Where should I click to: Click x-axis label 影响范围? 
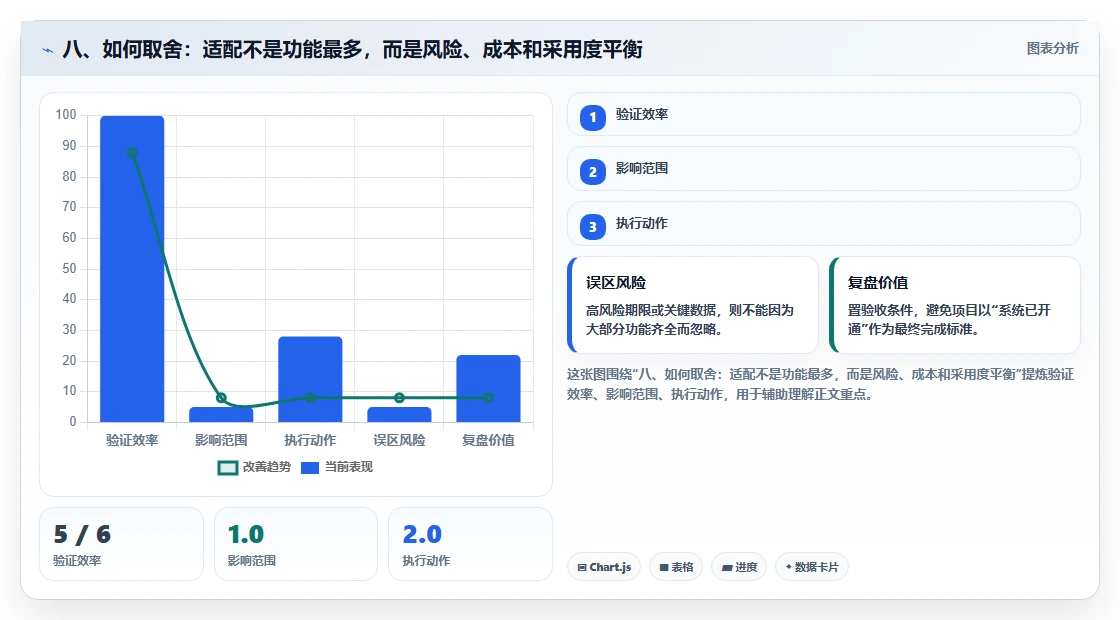point(221,441)
